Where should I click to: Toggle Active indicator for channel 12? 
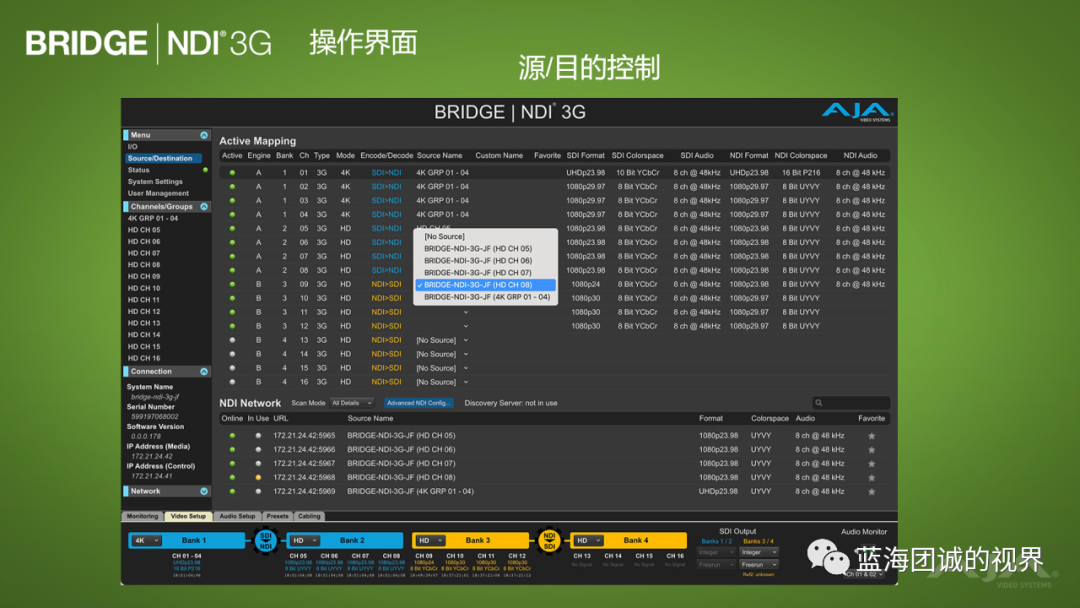(232, 326)
